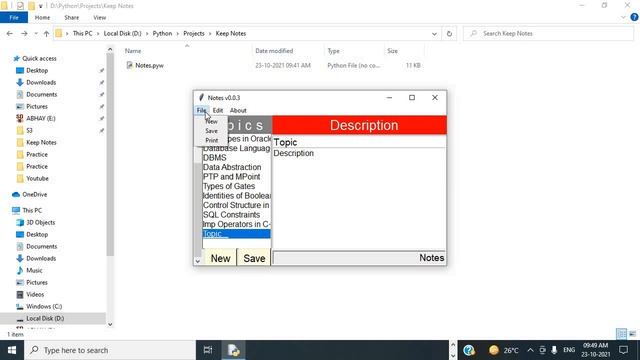Click the Notes feather title icon

tap(201, 98)
